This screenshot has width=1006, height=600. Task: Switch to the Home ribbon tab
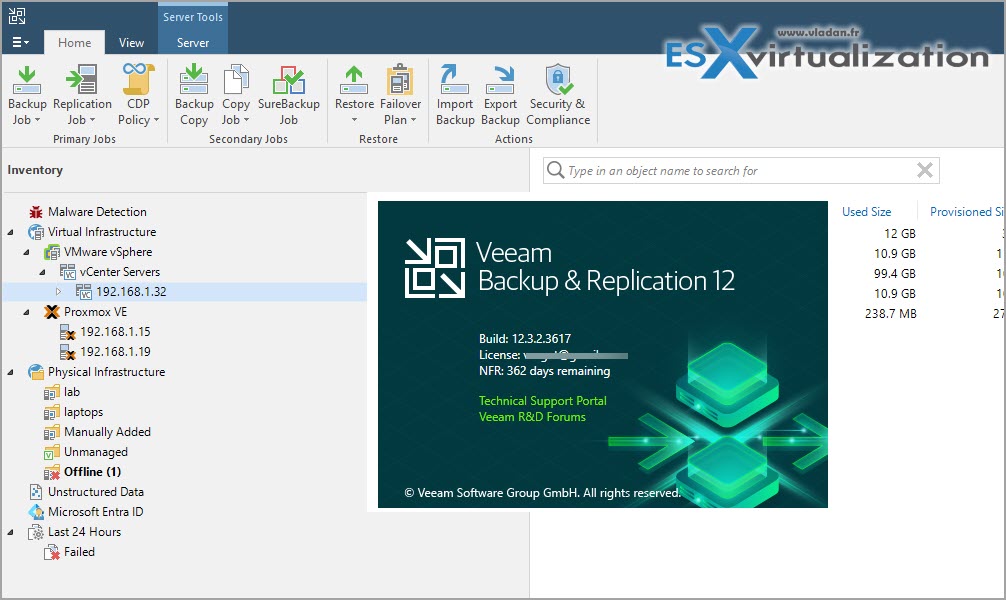(74, 42)
